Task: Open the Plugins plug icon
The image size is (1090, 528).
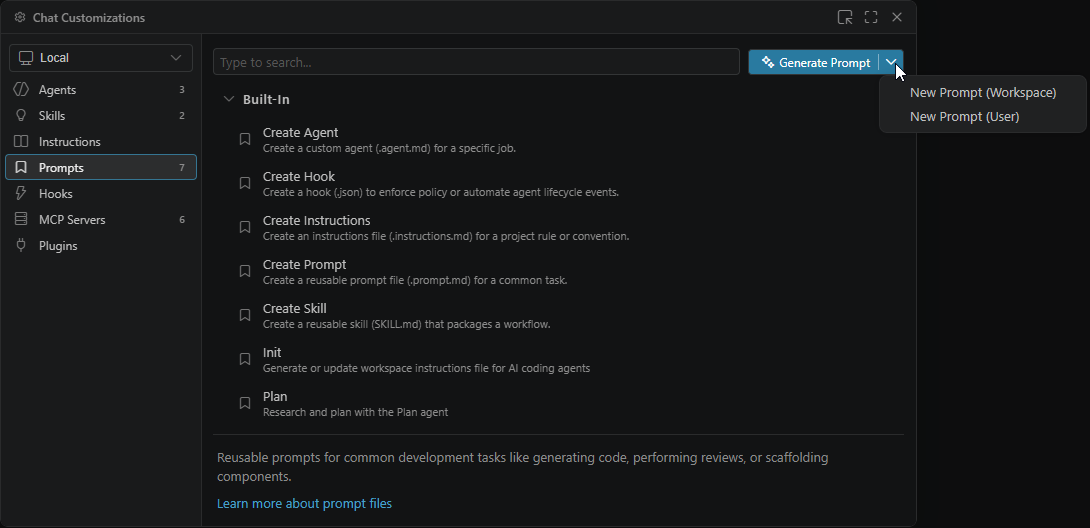Action: coord(21,246)
